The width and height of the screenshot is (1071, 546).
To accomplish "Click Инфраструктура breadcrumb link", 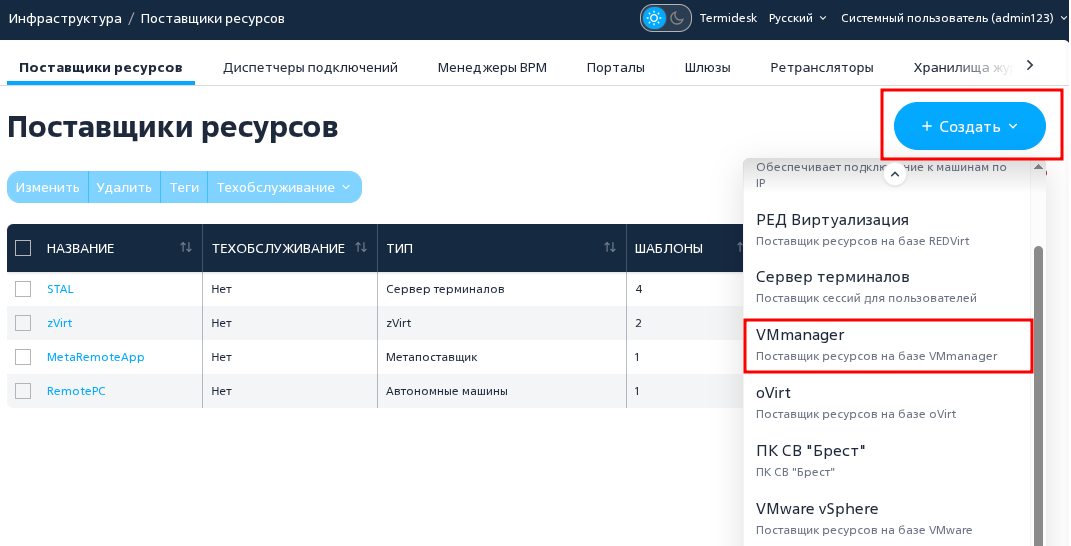I will coord(65,18).
